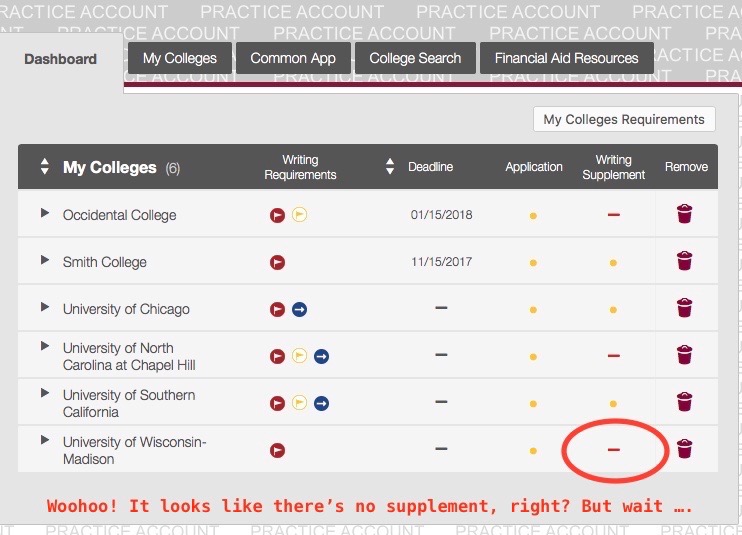742x535 pixels.
Task: Click Southern California's blue arrow icon
Action: tap(321, 403)
